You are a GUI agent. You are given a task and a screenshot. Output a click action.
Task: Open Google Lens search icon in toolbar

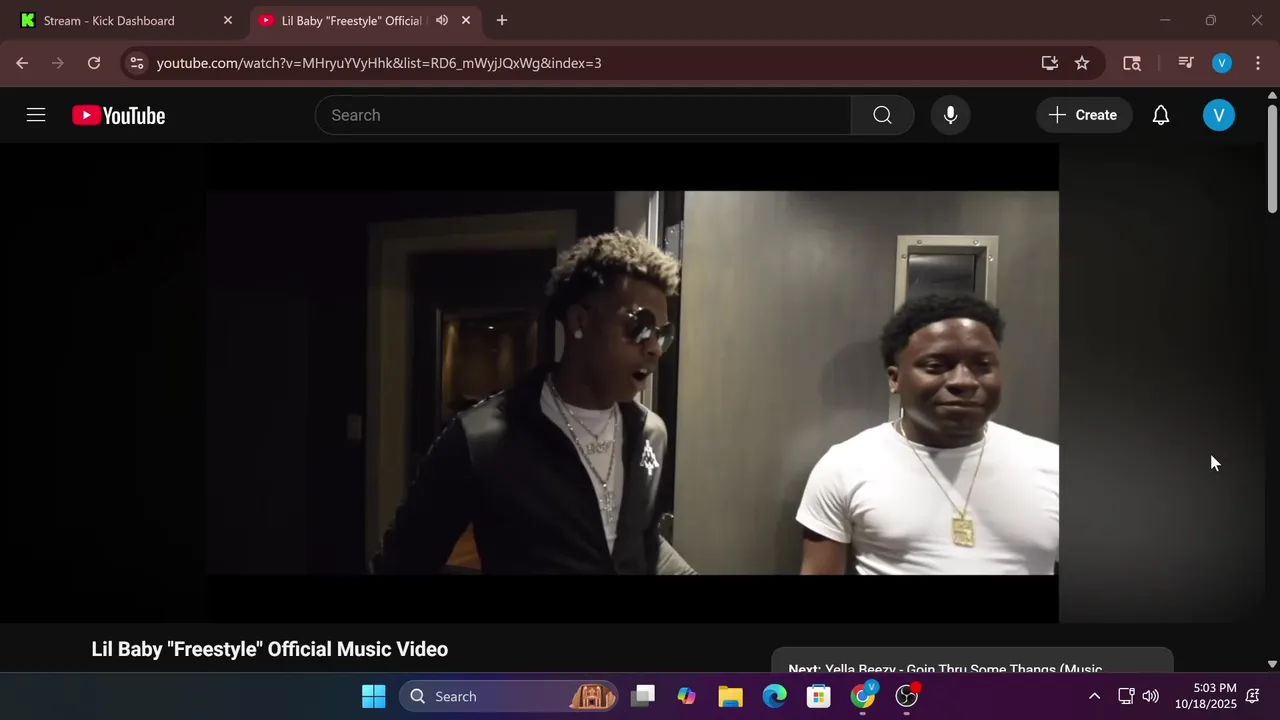[1132, 63]
